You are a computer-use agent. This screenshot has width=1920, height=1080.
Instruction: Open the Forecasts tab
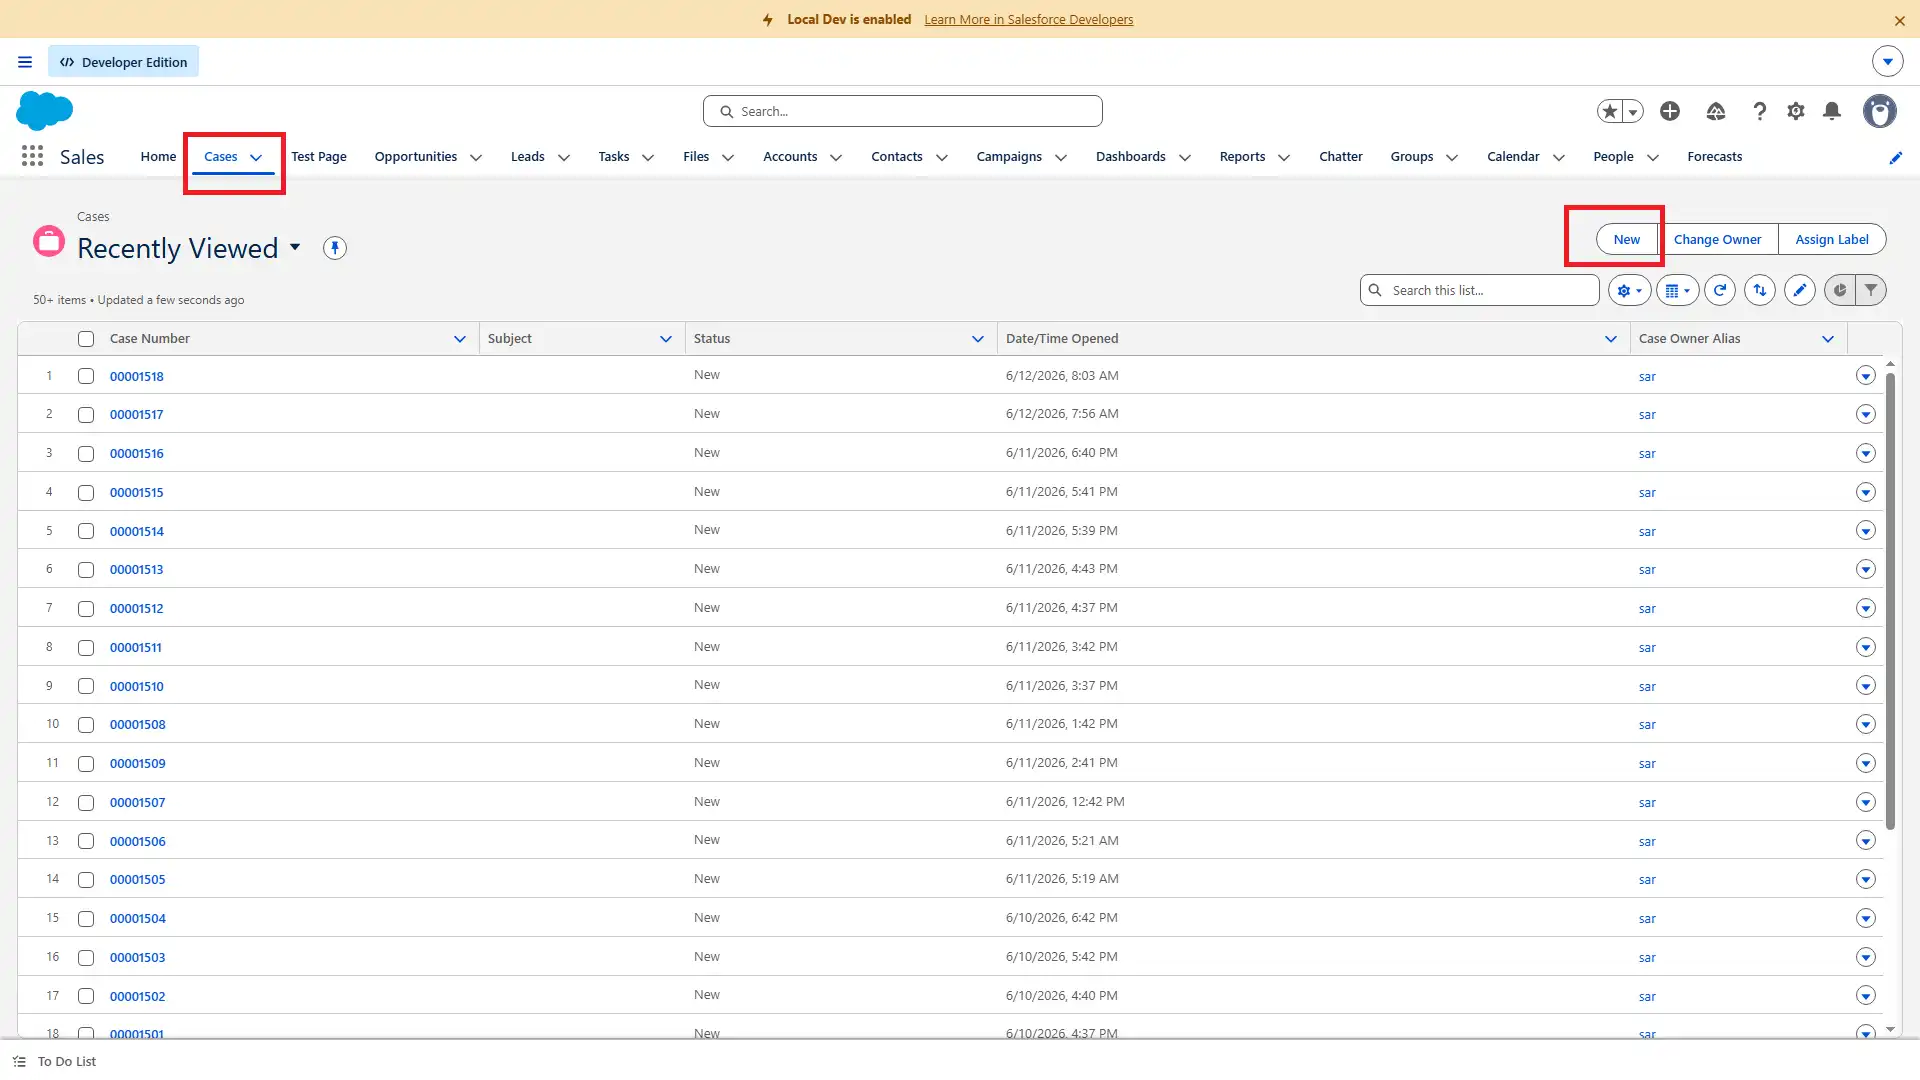[x=1715, y=157]
